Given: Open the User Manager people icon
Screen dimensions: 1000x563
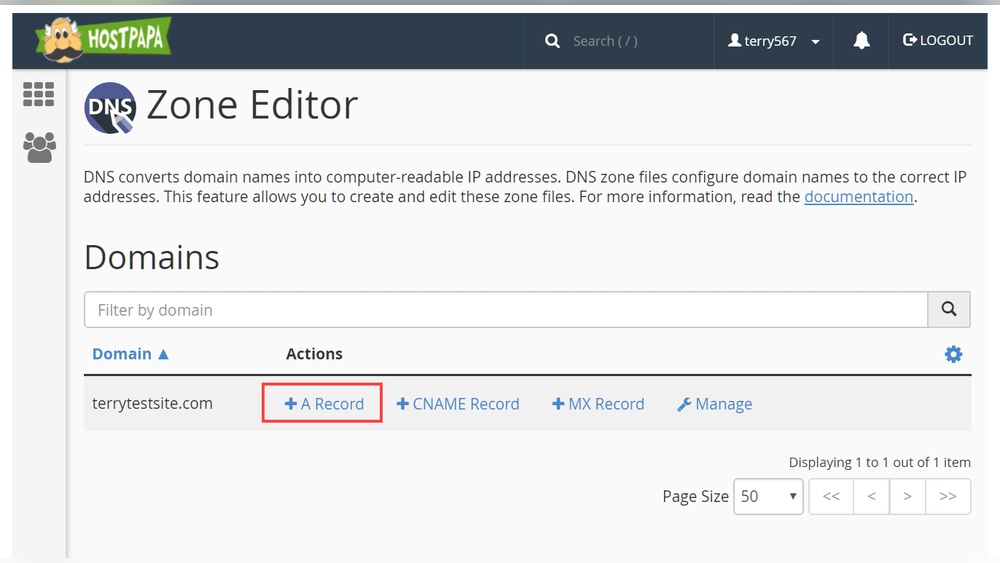Looking at the screenshot, I should (40, 147).
